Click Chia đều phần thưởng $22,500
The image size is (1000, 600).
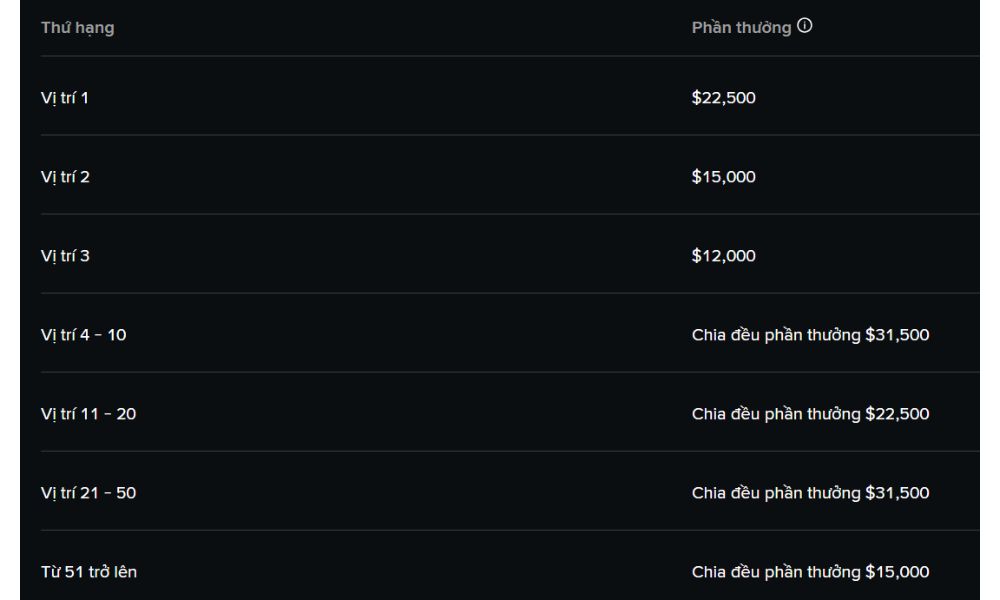810,414
